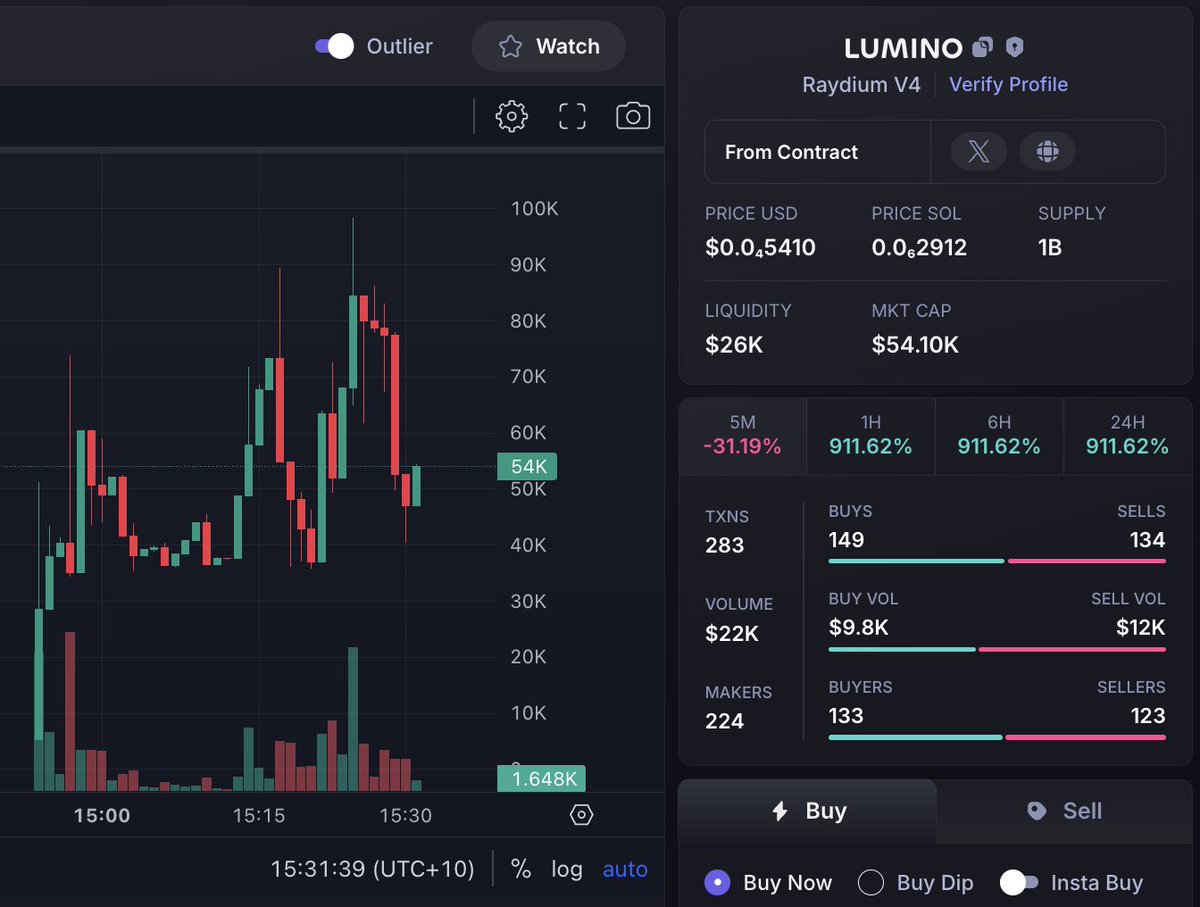Click the 1.648K volume label on axis
The image size is (1200, 907).
coord(541,778)
